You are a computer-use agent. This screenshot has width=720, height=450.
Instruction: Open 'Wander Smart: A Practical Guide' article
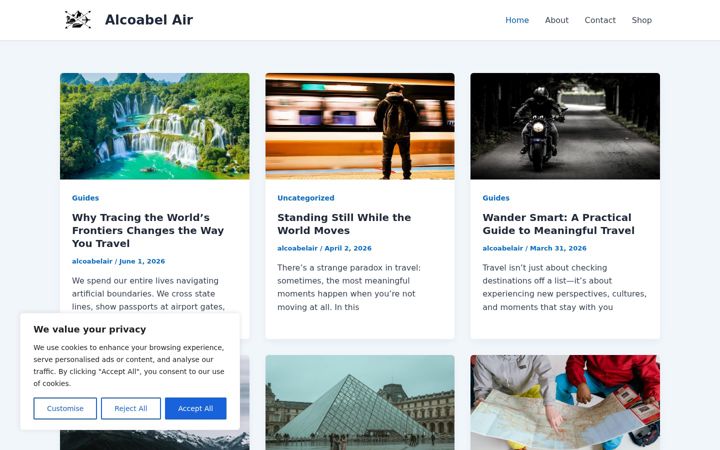tap(558, 224)
